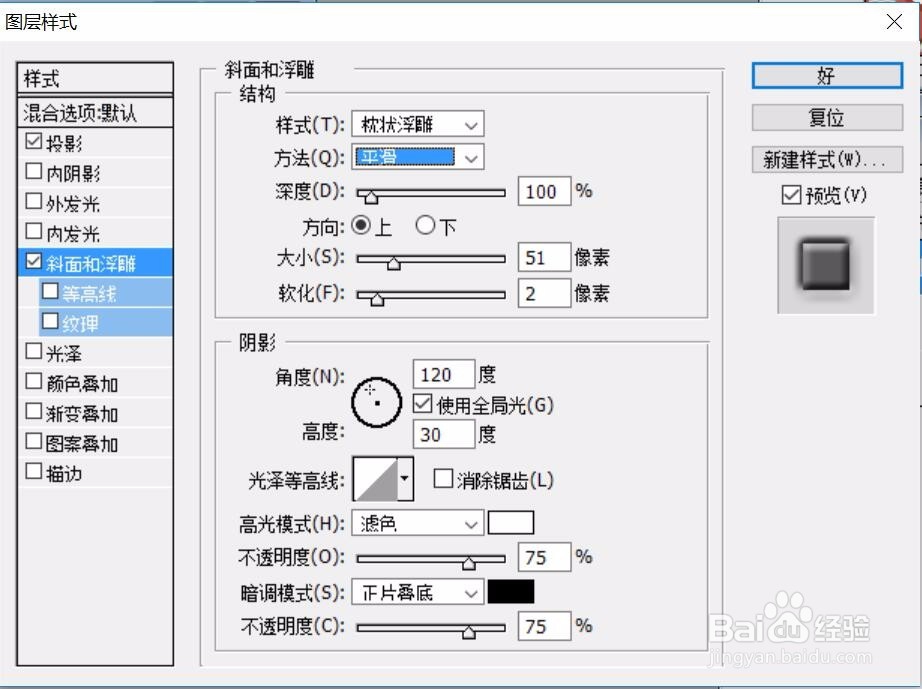Toggle the 使用全局光 global light checkbox
The image size is (922, 689).
tap(422, 404)
